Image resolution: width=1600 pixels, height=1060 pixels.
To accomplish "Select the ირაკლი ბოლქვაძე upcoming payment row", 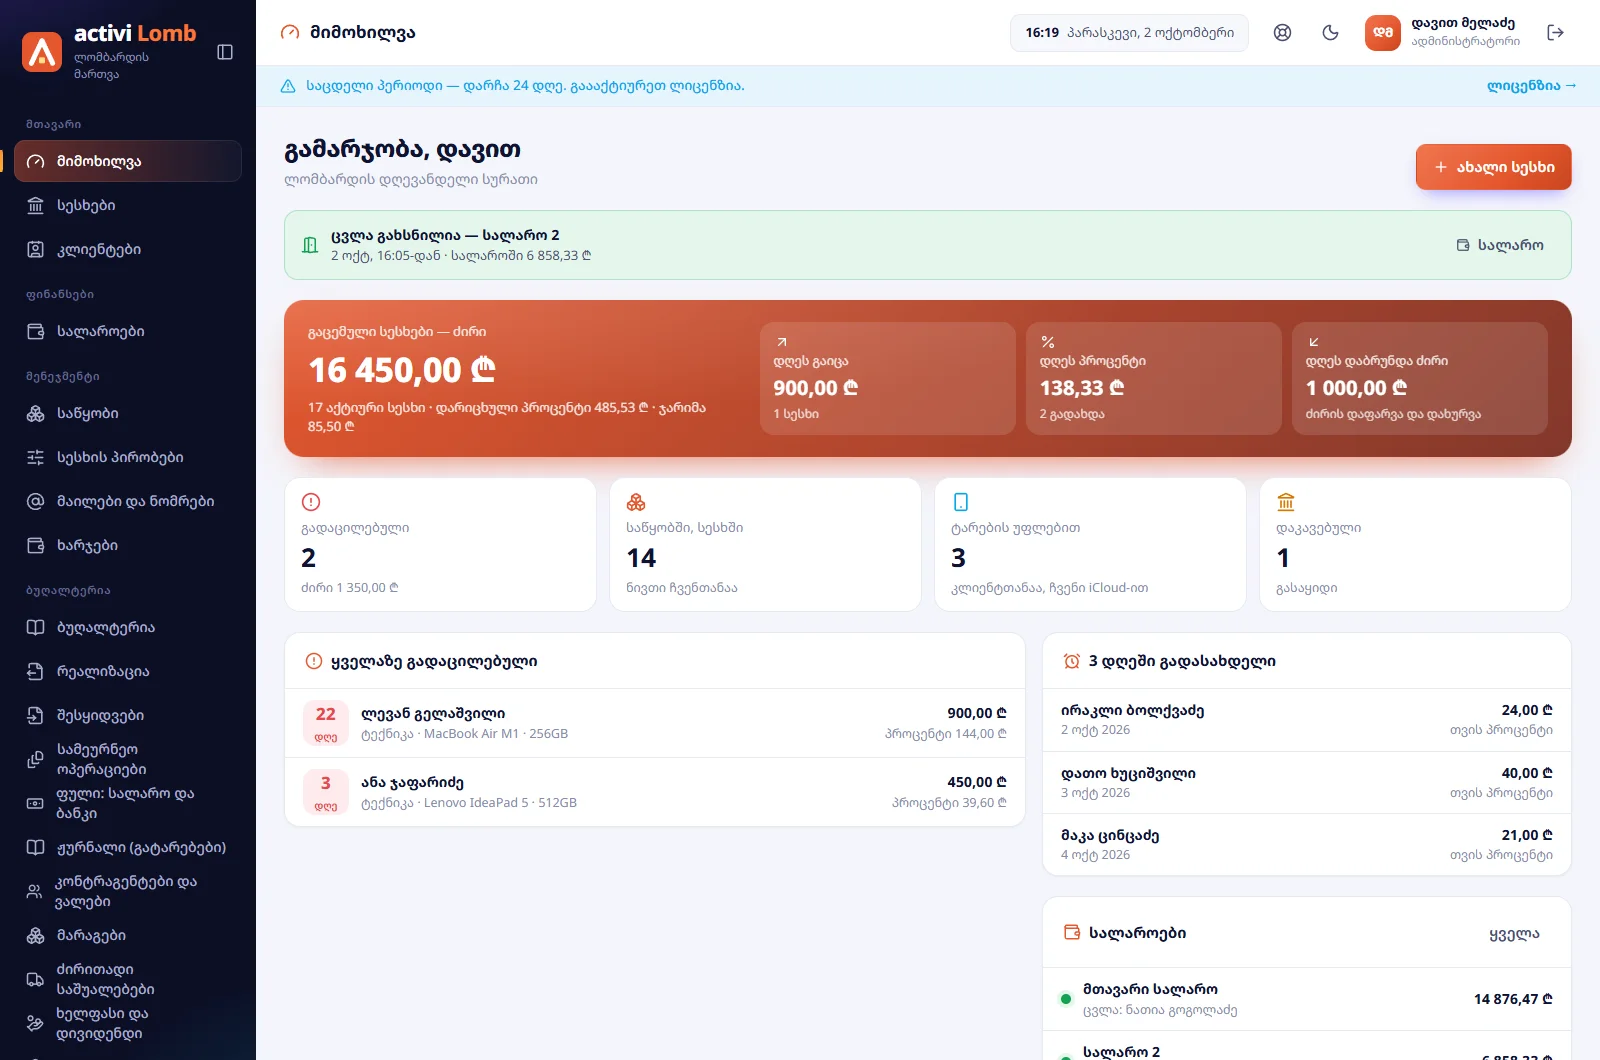I will pos(1307,720).
